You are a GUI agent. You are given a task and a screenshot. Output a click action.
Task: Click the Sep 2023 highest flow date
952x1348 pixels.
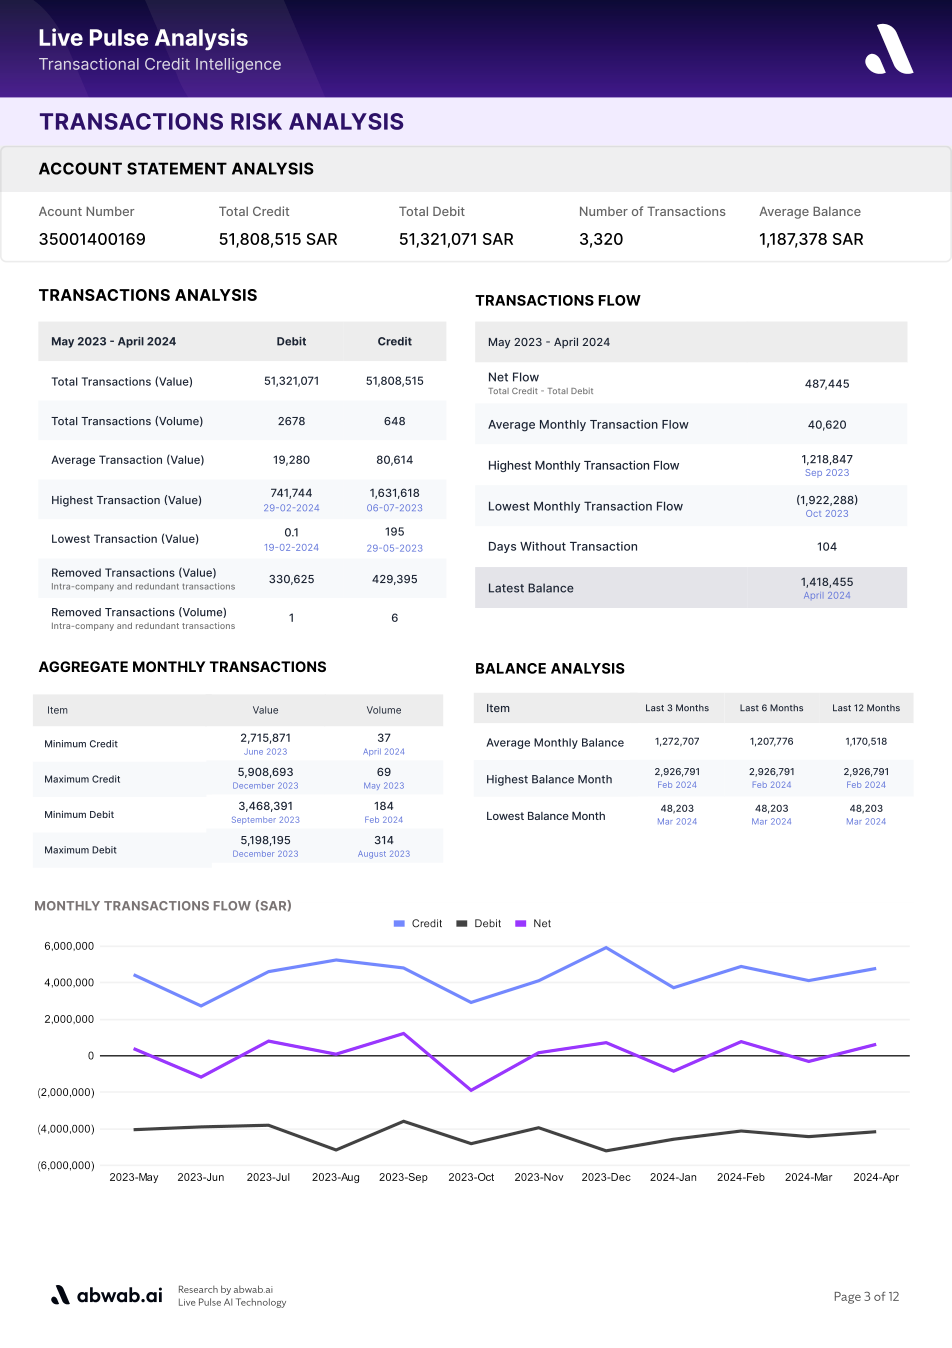(827, 473)
